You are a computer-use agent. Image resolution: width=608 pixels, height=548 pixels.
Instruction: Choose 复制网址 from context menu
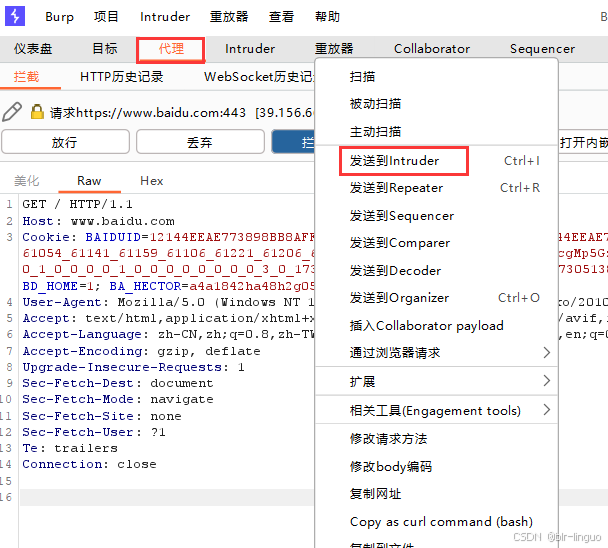coord(436,494)
